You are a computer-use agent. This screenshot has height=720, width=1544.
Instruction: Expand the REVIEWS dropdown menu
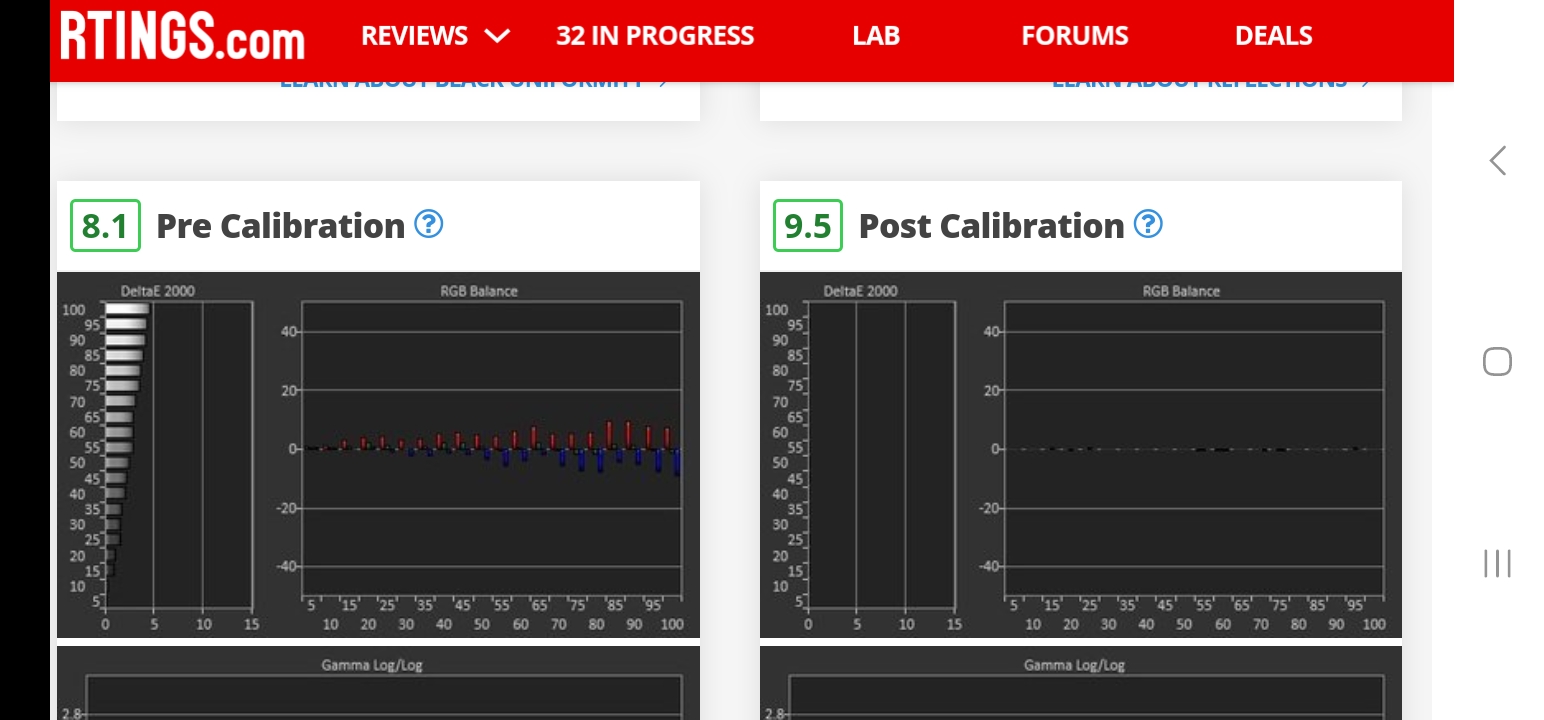click(x=435, y=37)
